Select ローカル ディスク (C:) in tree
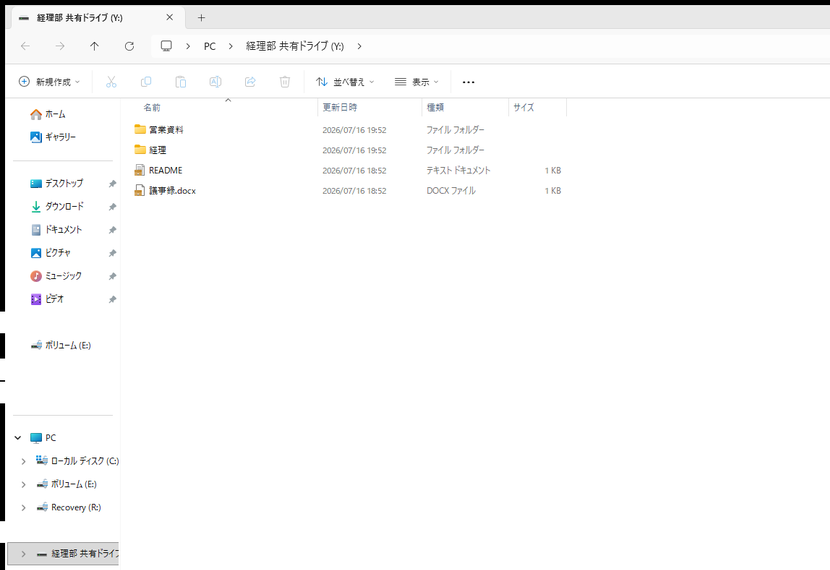The width and height of the screenshot is (830, 570). pyautogui.click(x=77, y=461)
